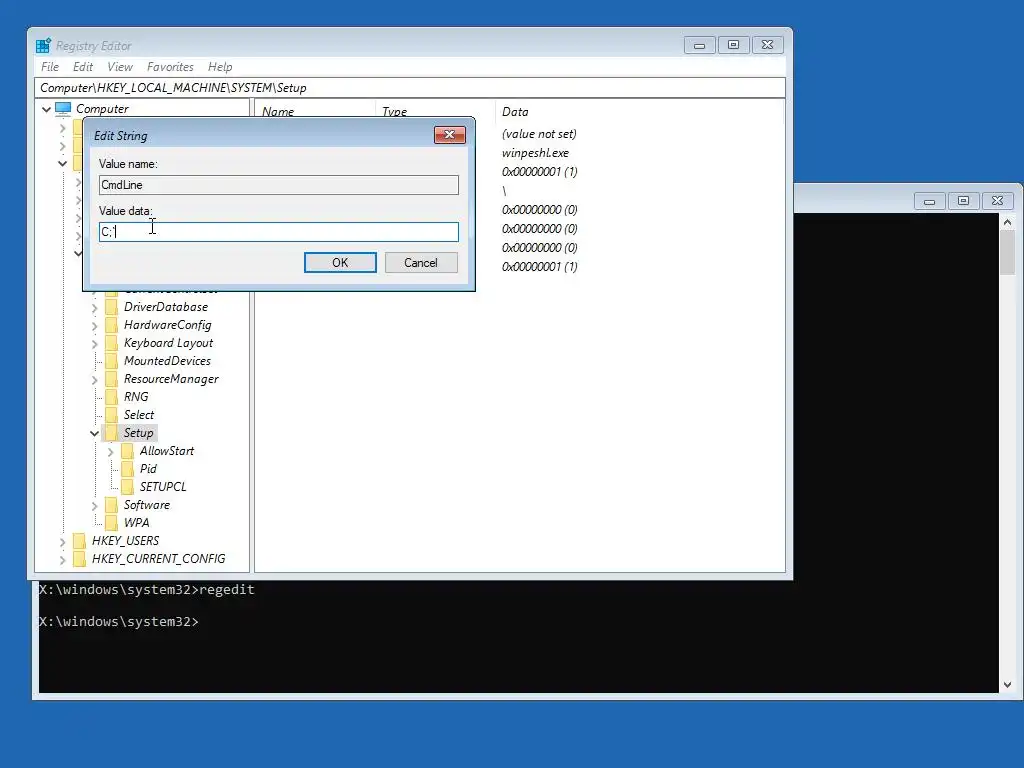This screenshot has width=1024, height=768.
Task: Open the Favorites menu
Action: (170, 67)
